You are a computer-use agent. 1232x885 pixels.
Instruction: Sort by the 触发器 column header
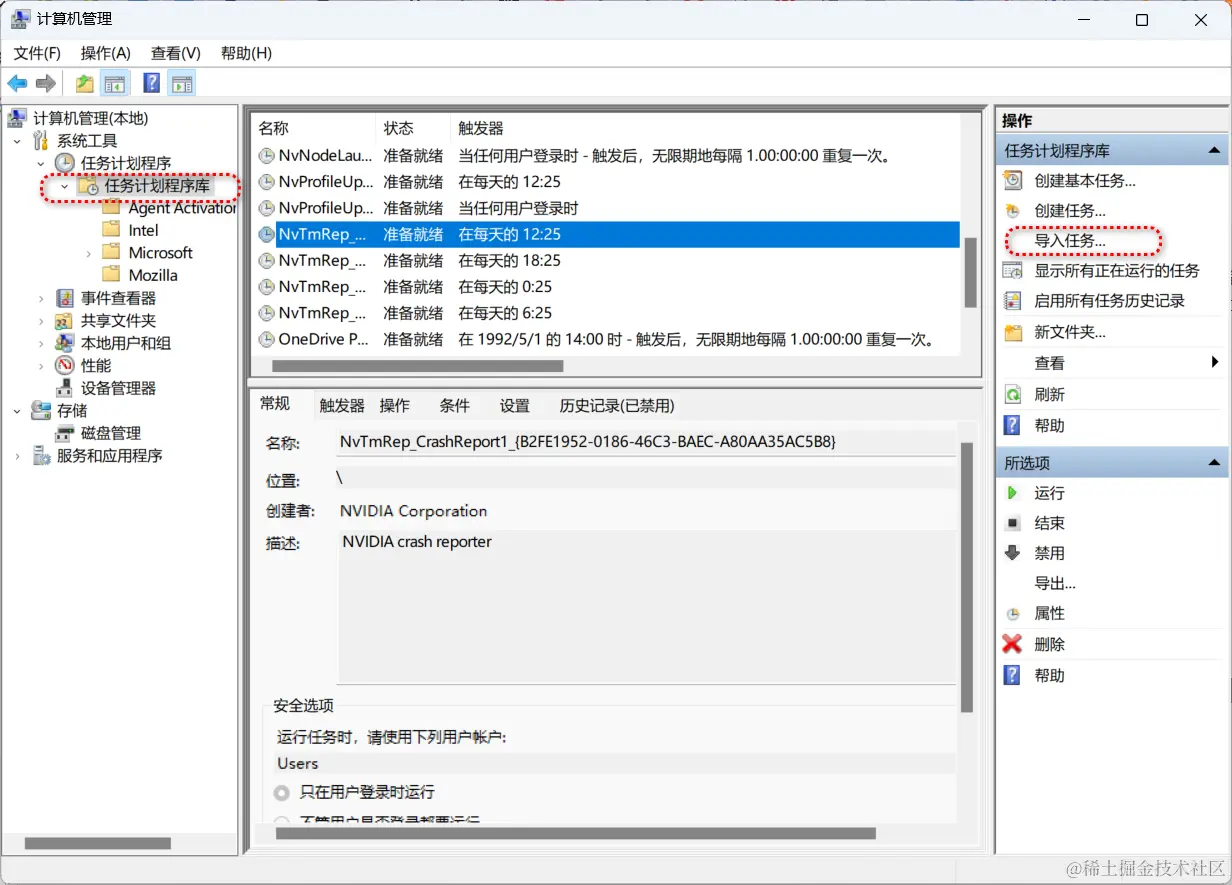point(704,128)
